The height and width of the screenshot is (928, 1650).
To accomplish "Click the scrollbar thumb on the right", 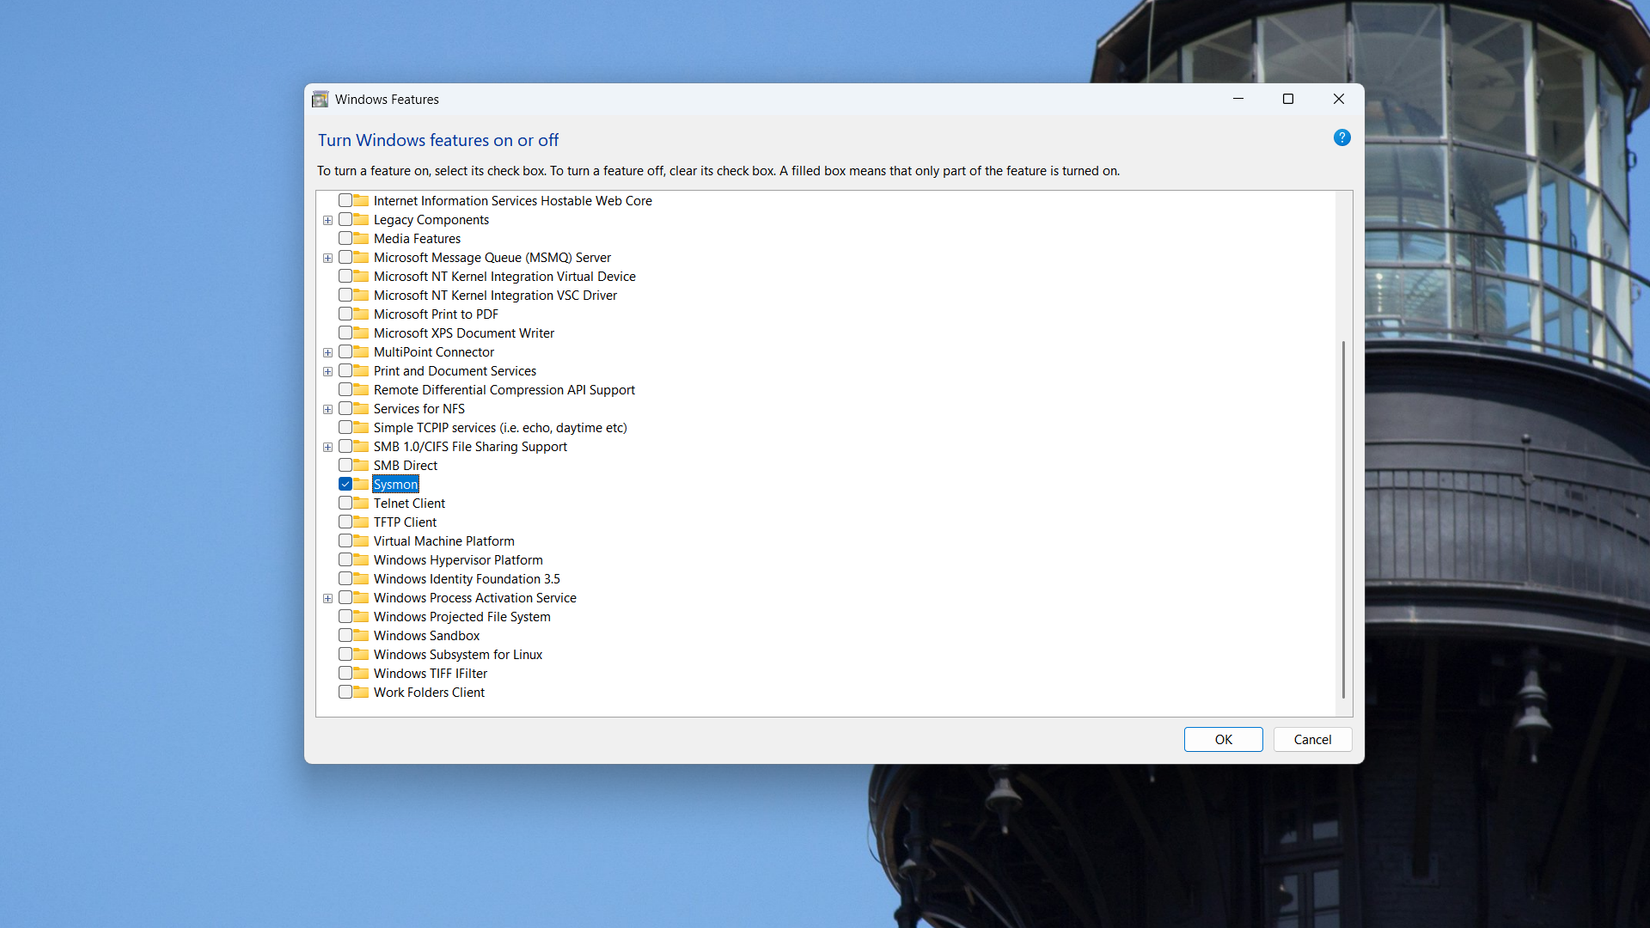I will pyautogui.click(x=1342, y=520).
